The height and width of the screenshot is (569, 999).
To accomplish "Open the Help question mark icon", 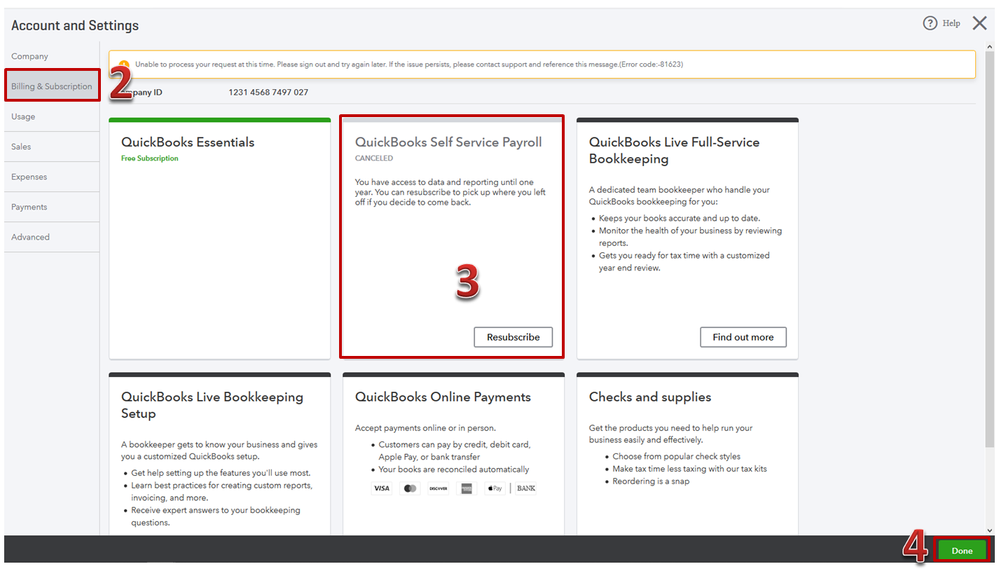I will (930, 24).
